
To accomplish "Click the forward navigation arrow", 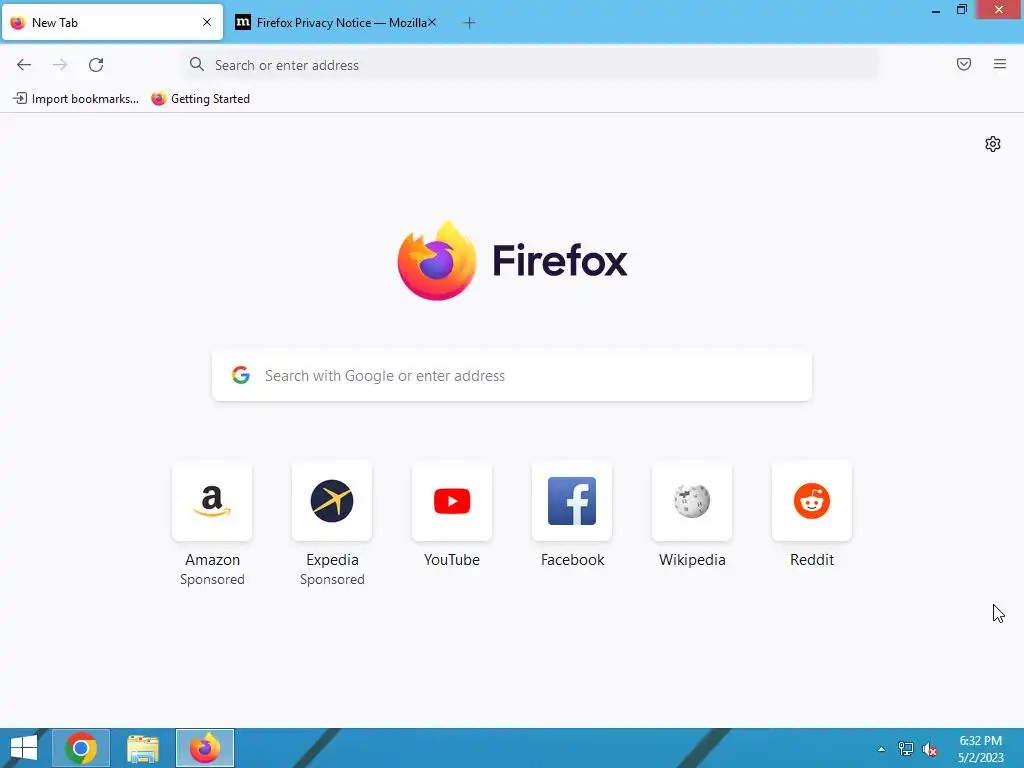I will [60, 65].
